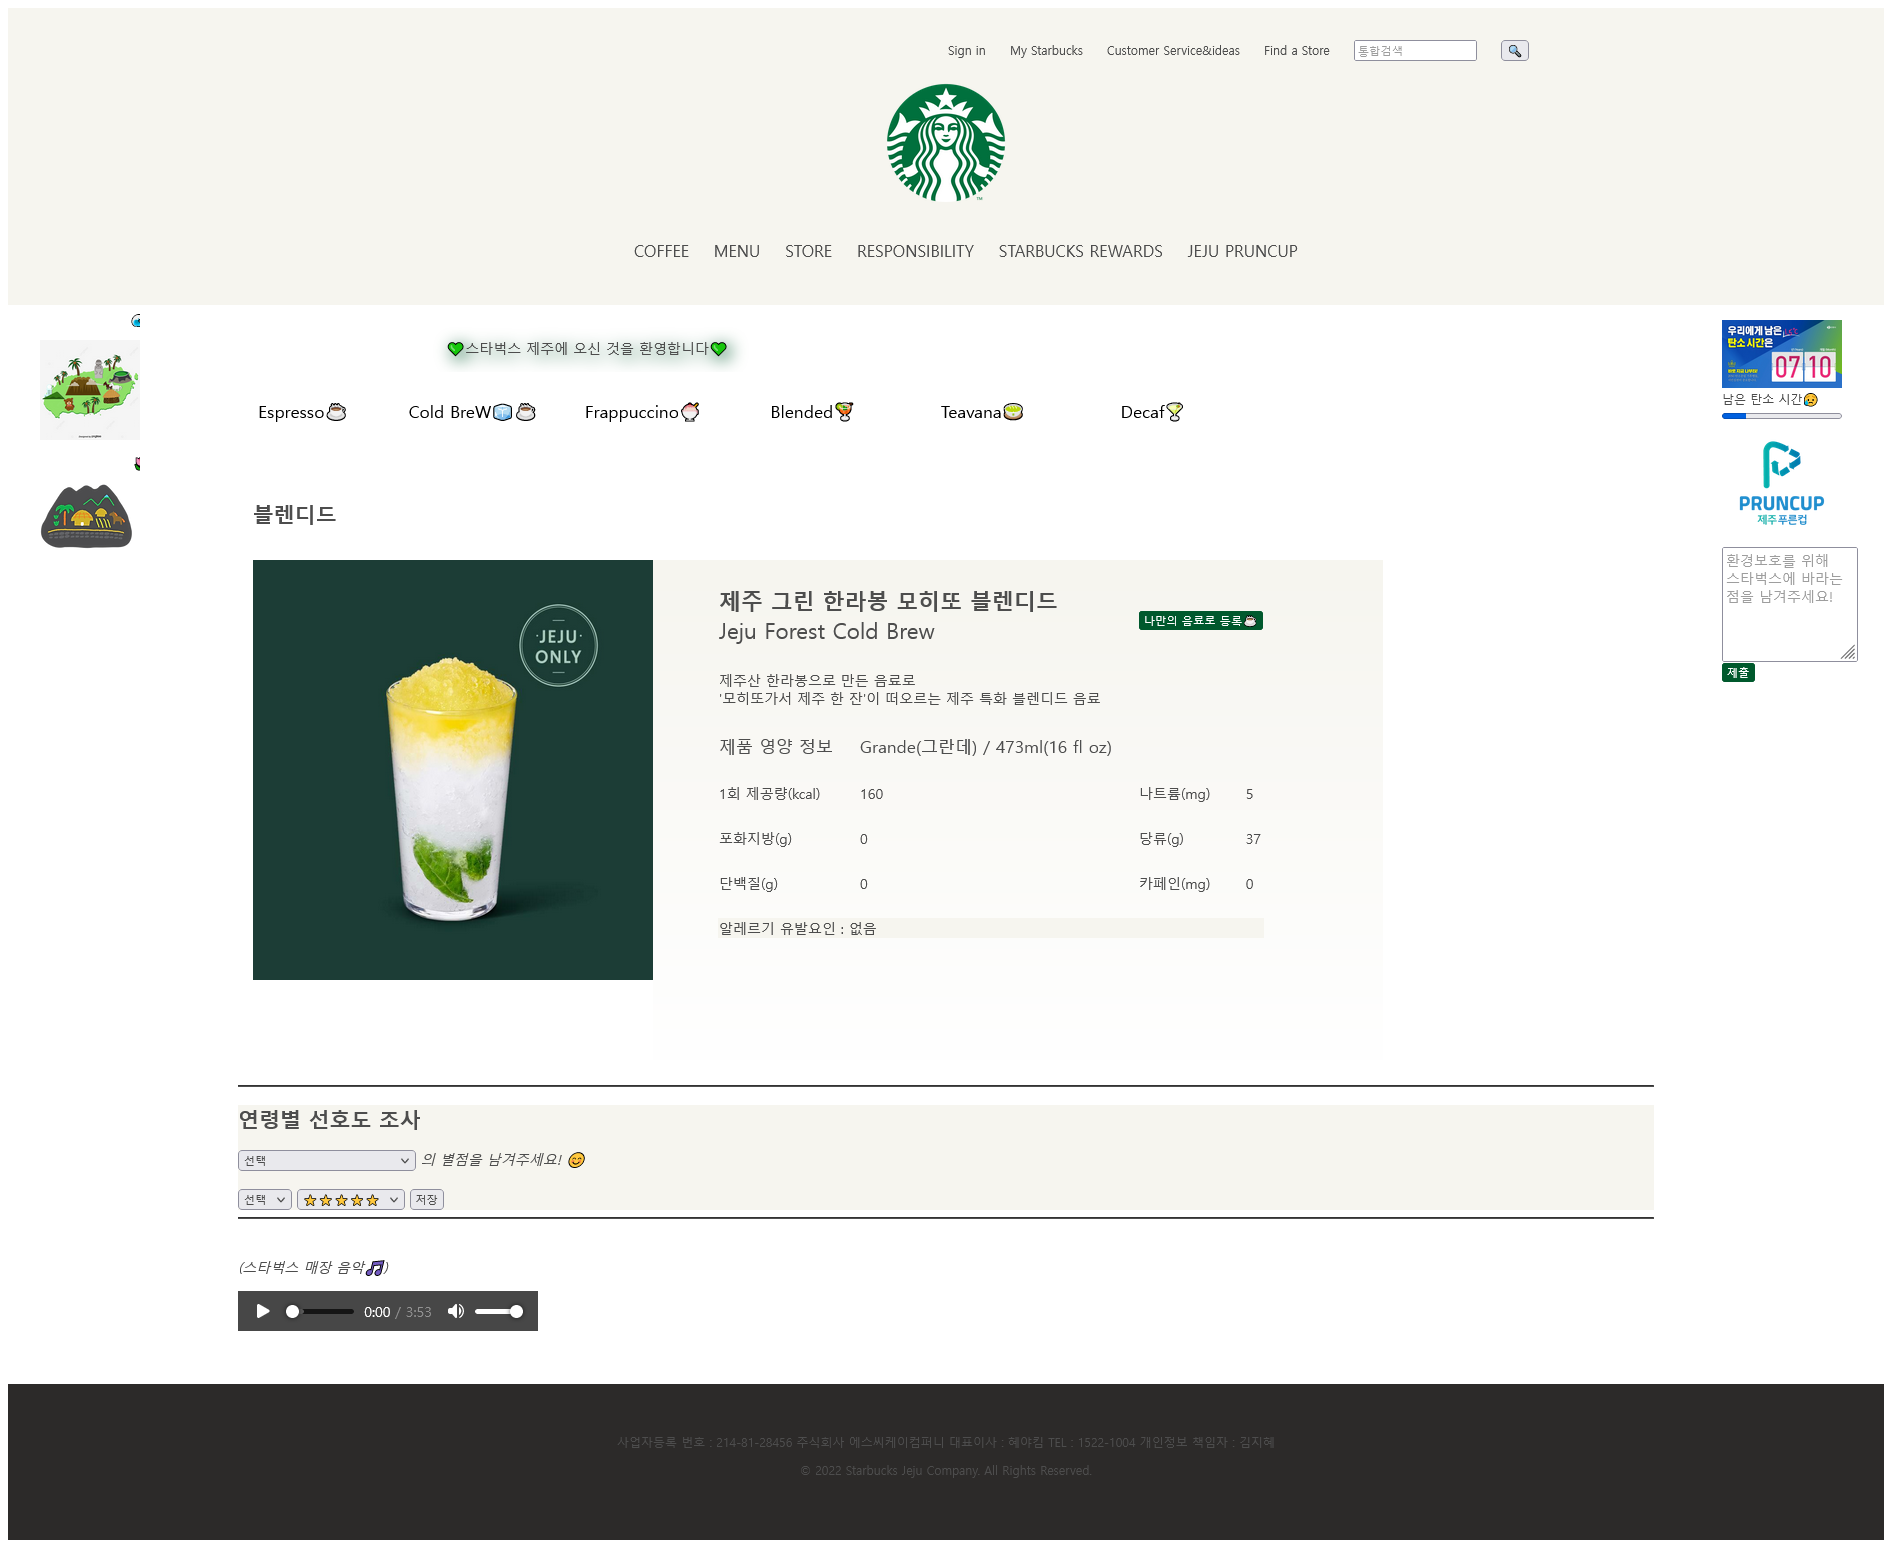Click the 저장 save button
Screen dimensions: 1892x1548
(427, 1200)
